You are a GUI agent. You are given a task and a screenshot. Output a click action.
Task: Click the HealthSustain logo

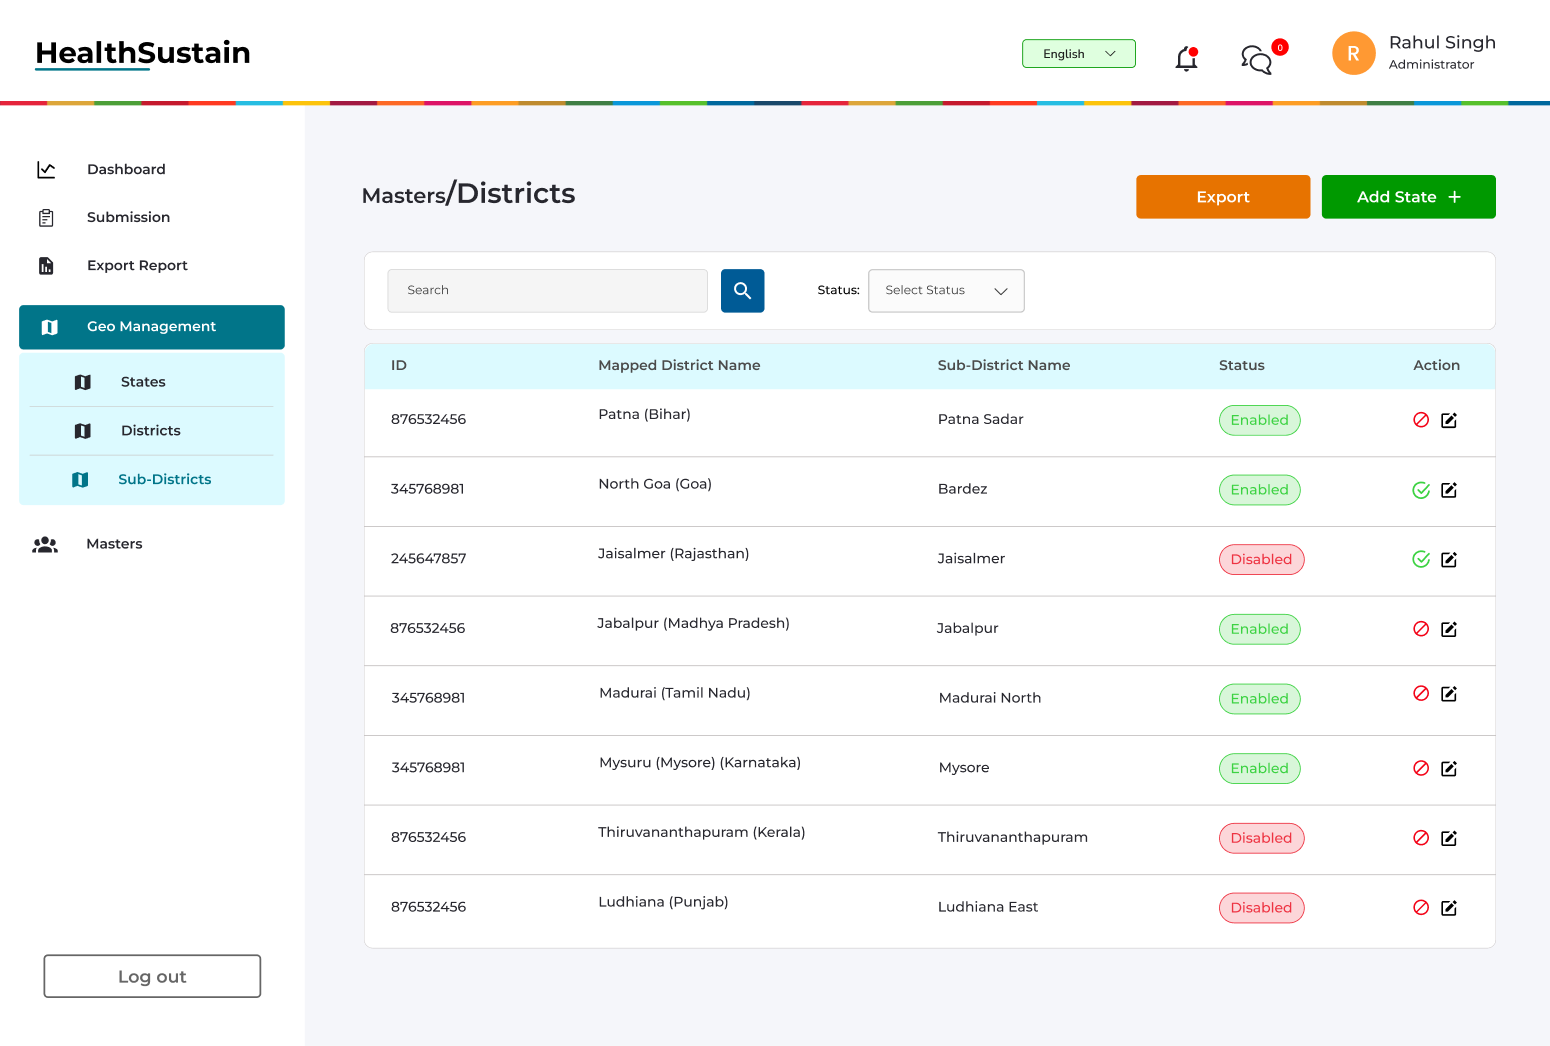[x=143, y=54]
